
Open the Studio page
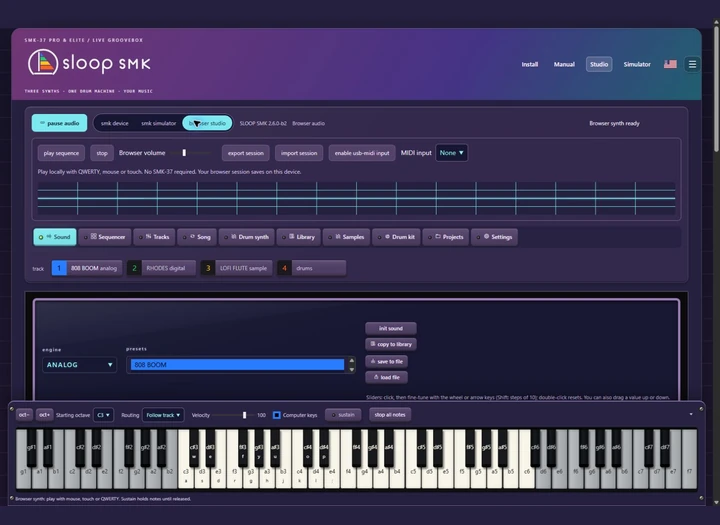click(x=599, y=64)
